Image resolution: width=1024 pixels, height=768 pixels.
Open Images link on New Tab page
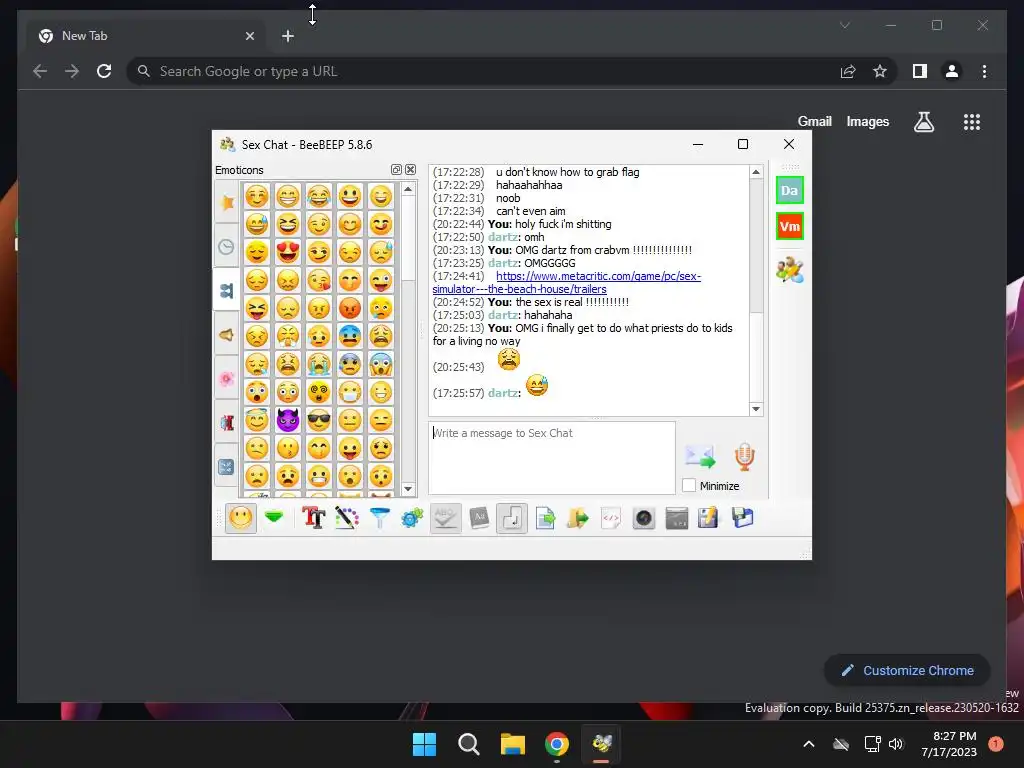(867, 121)
